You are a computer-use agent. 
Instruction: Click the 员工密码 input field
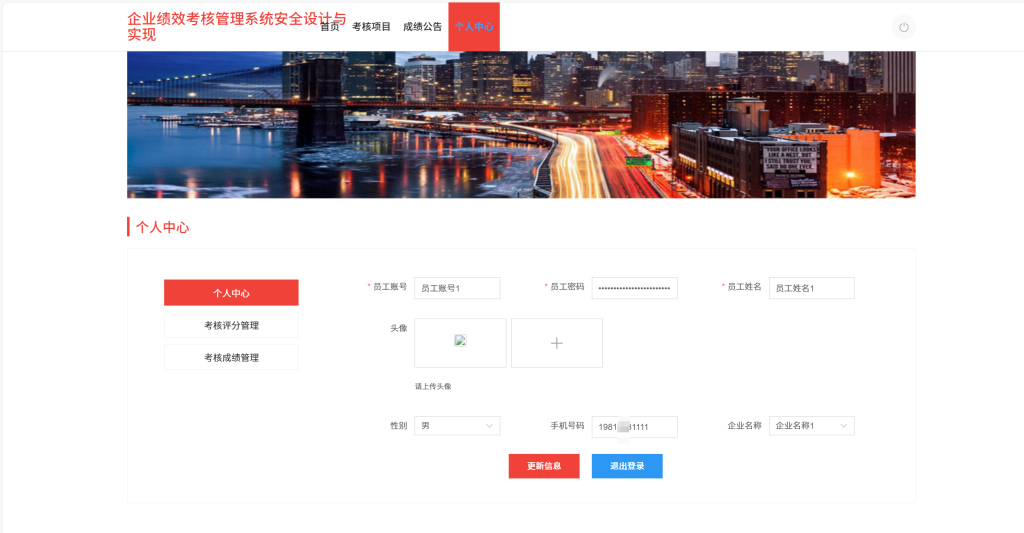[x=635, y=288]
